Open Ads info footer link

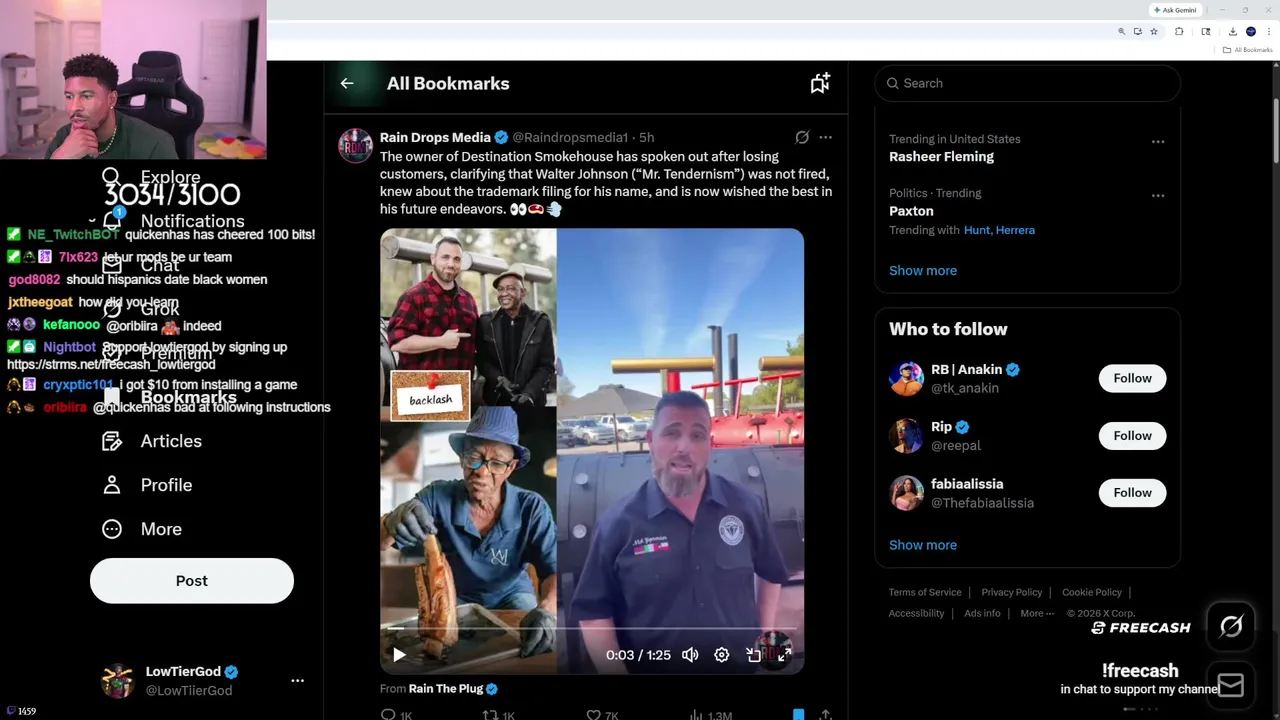pyautogui.click(x=982, y=613)
